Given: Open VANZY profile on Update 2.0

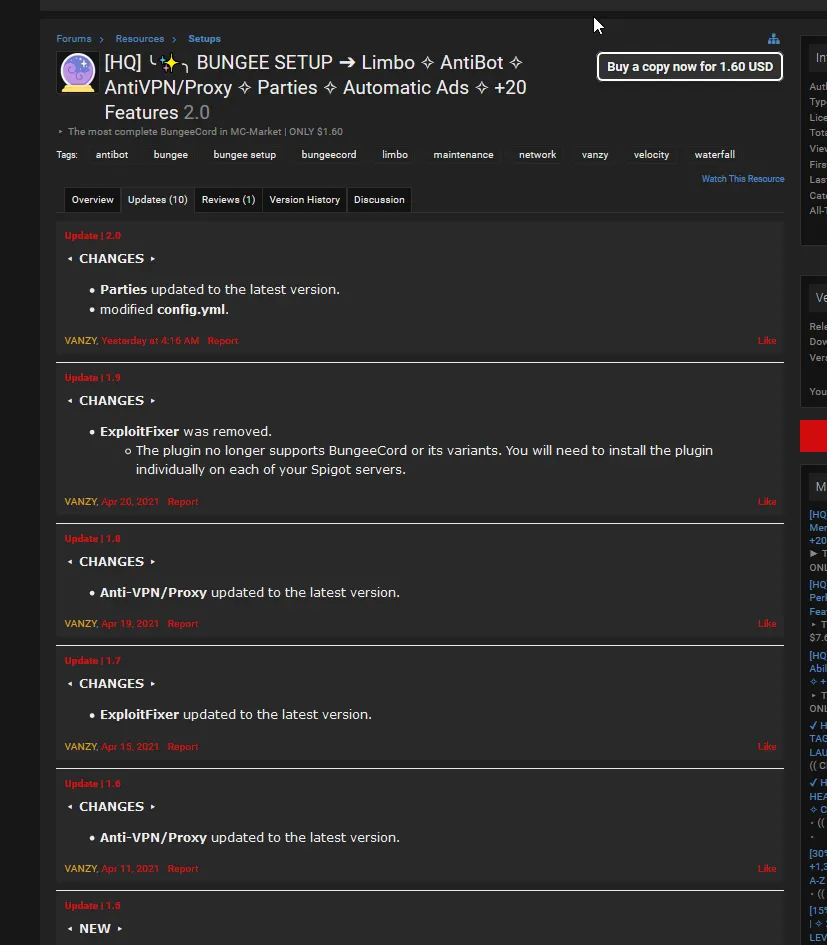Looking at the screenshot, I should [80, 341].
